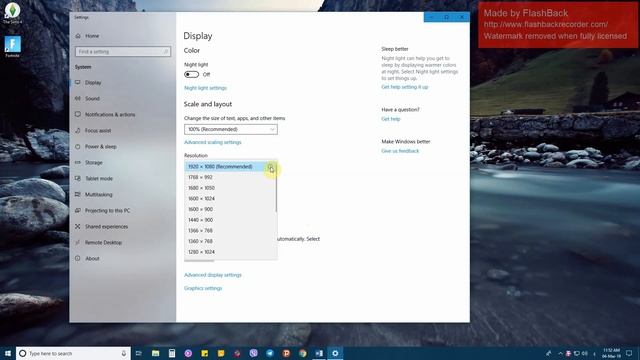Click the microphone icon in taskbar search
Viewport: 640px width, 360px height.
124,353
